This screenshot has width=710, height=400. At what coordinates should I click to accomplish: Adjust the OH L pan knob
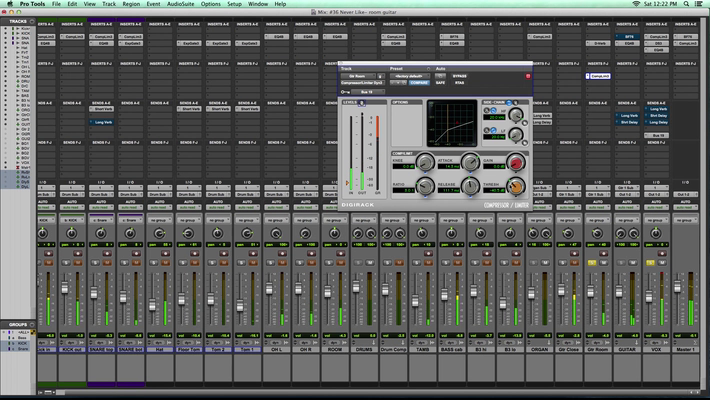click(x=276, y=233)
